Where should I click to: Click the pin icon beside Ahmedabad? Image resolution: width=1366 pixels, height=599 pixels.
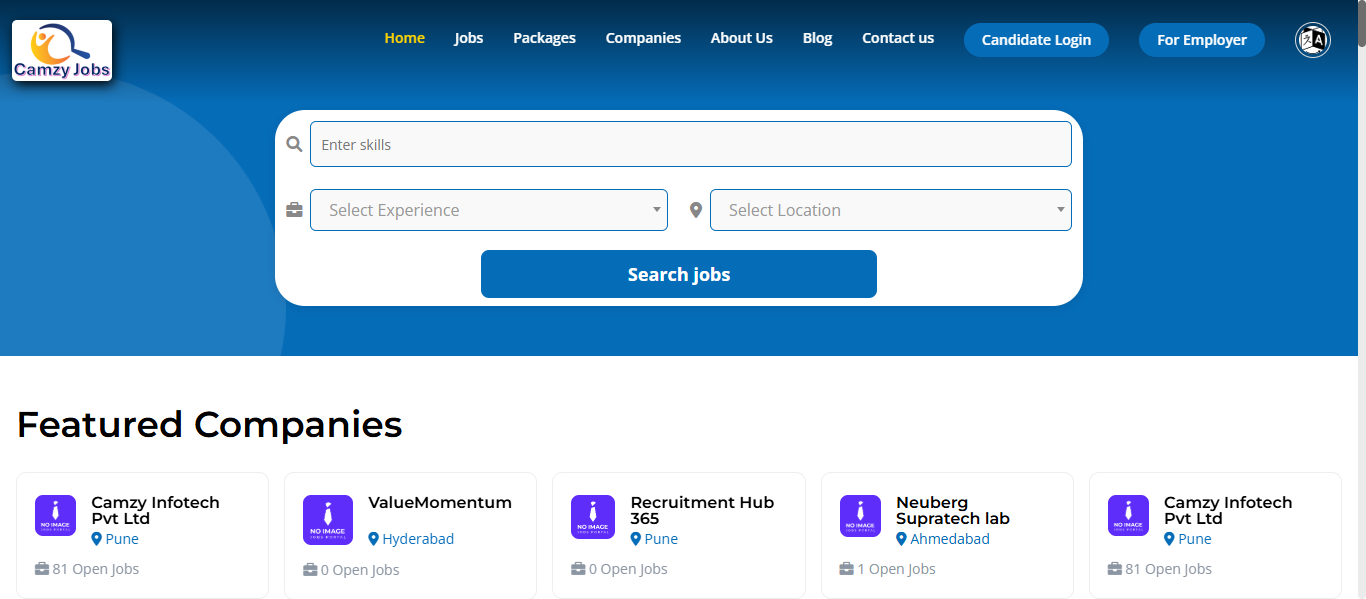point(901,539)
